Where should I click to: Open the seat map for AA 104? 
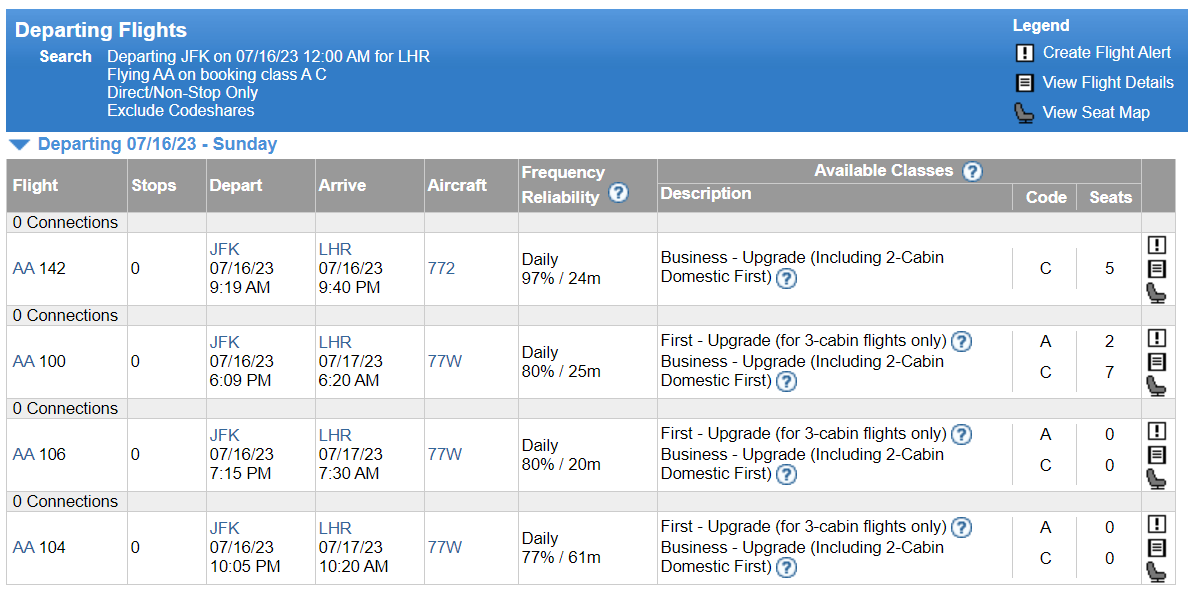(x=1157, y=572)
